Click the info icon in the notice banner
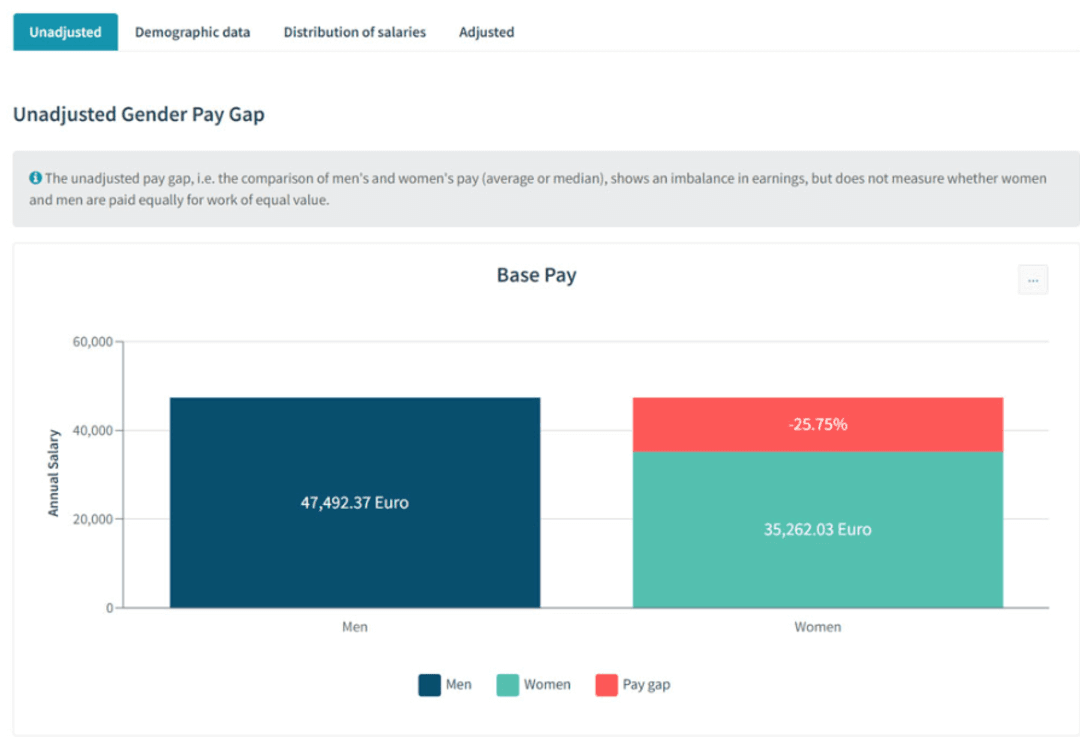 pyautogui.click(x=36, y=178)
